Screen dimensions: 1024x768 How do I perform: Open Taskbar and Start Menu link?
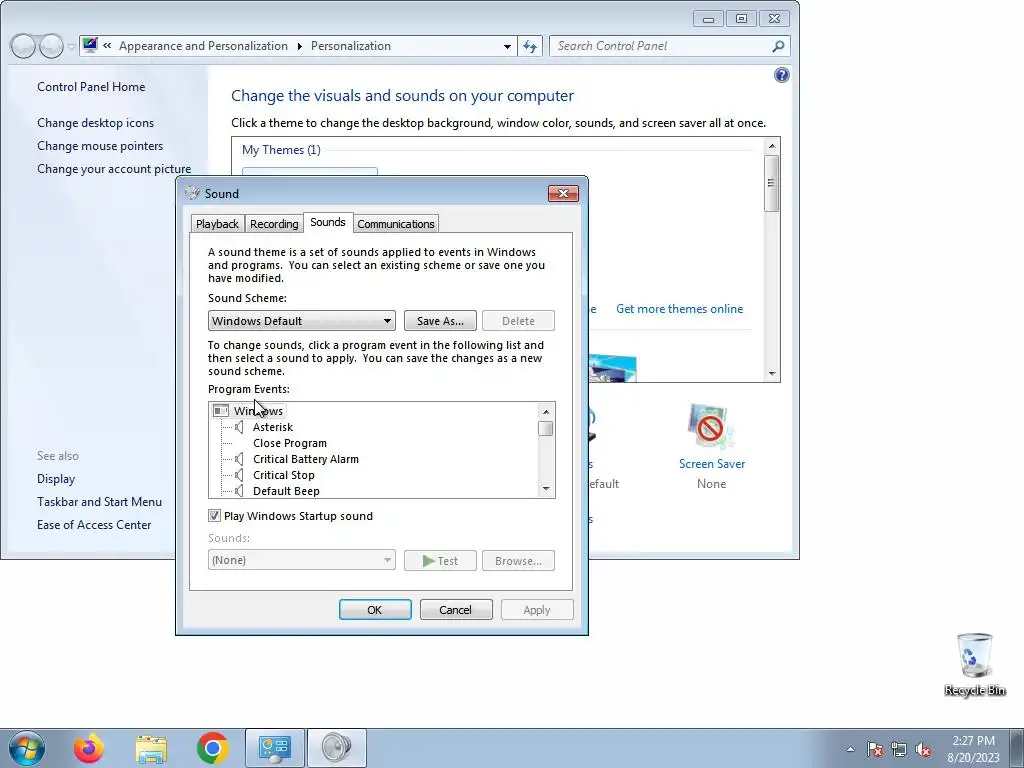(x=99, y=502)
